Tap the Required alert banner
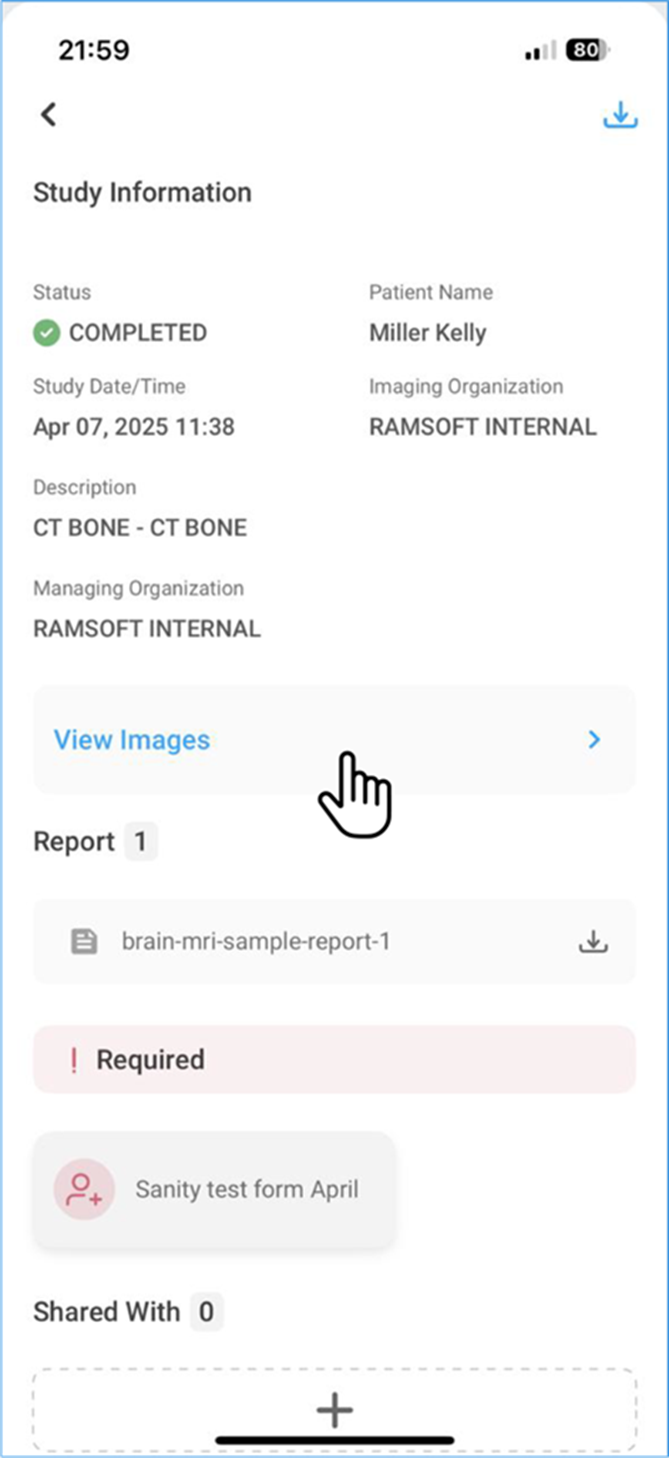The image size is (669, 1458). [x=334, y=1059]
